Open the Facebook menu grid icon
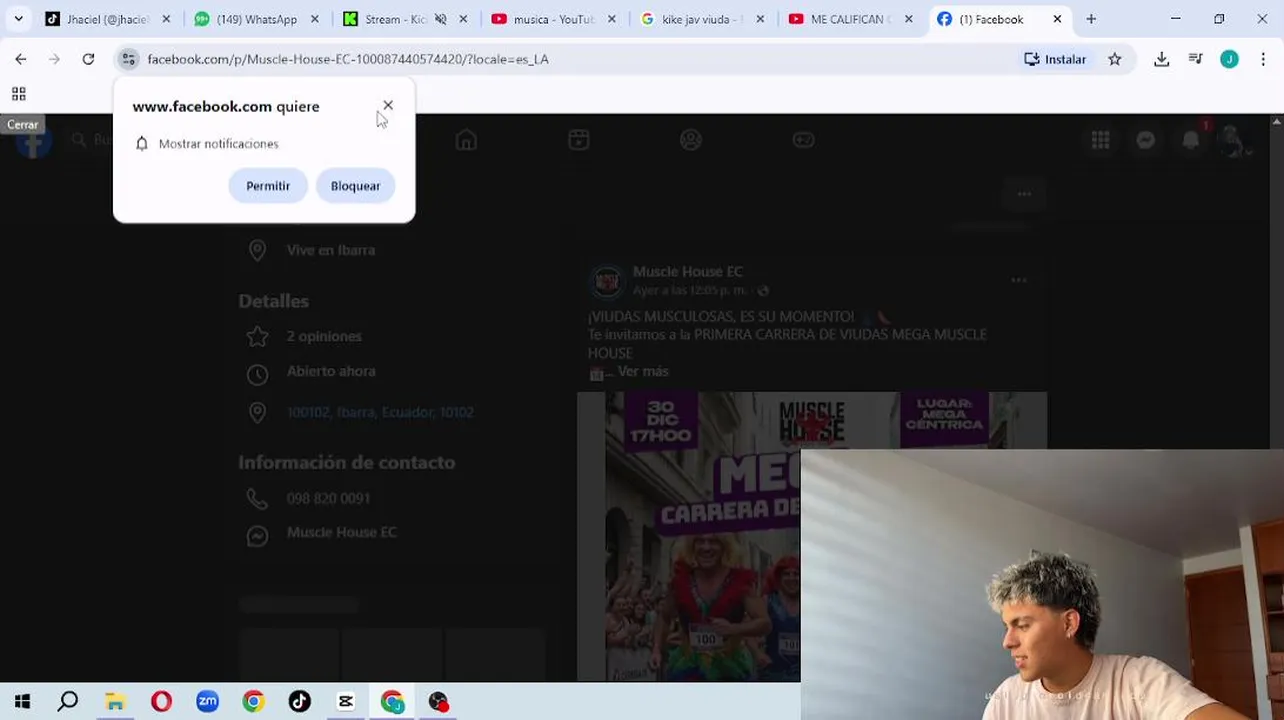Viewport: 1284px width, 720px height. [1100, 141]
